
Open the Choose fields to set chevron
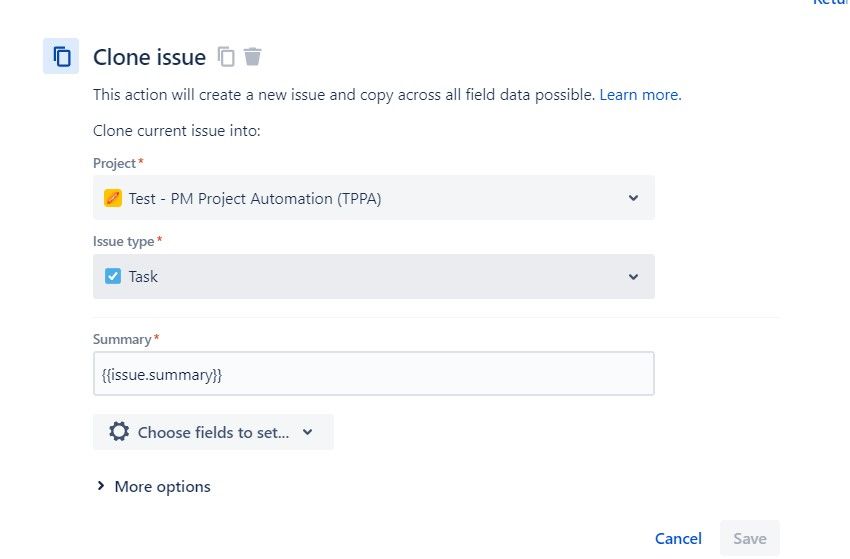[x=307, y=432]
